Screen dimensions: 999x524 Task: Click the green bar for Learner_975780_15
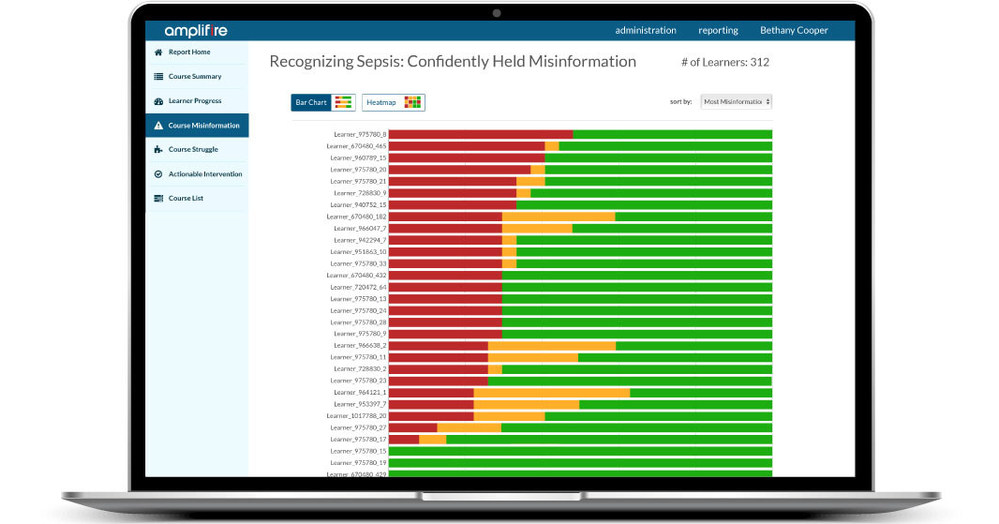580,451
